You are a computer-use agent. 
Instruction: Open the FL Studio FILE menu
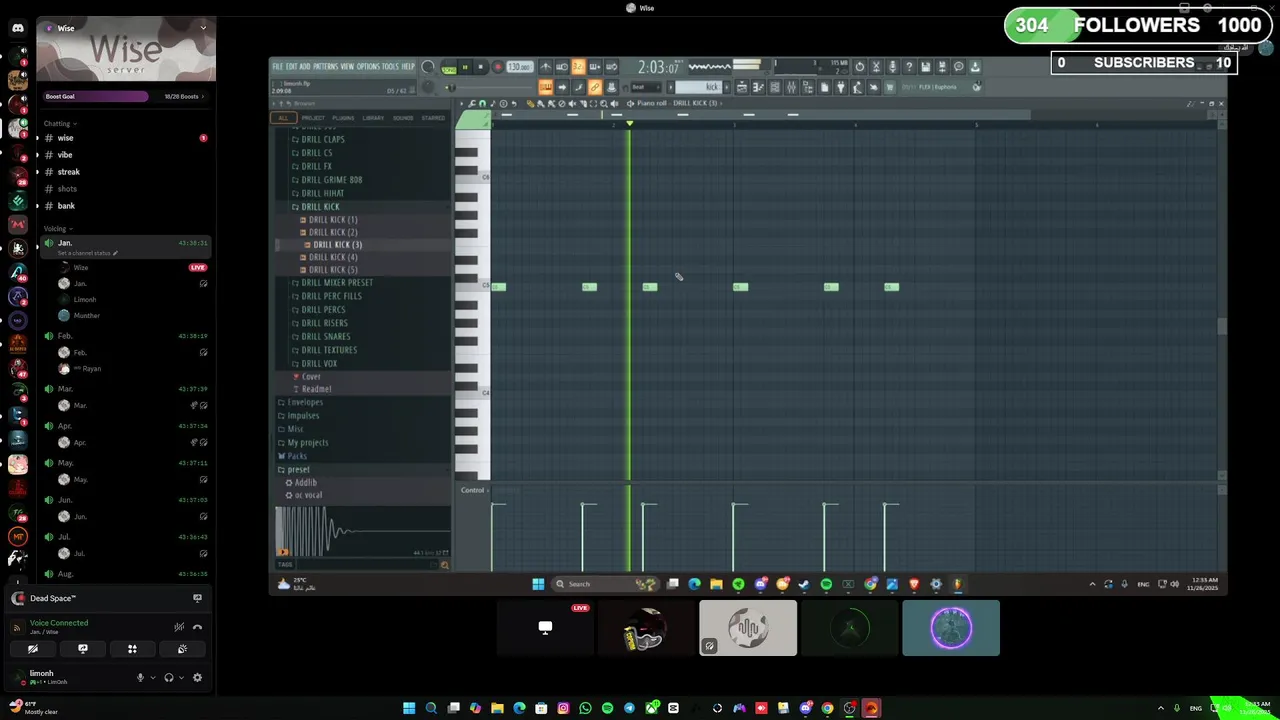point(278,66)
